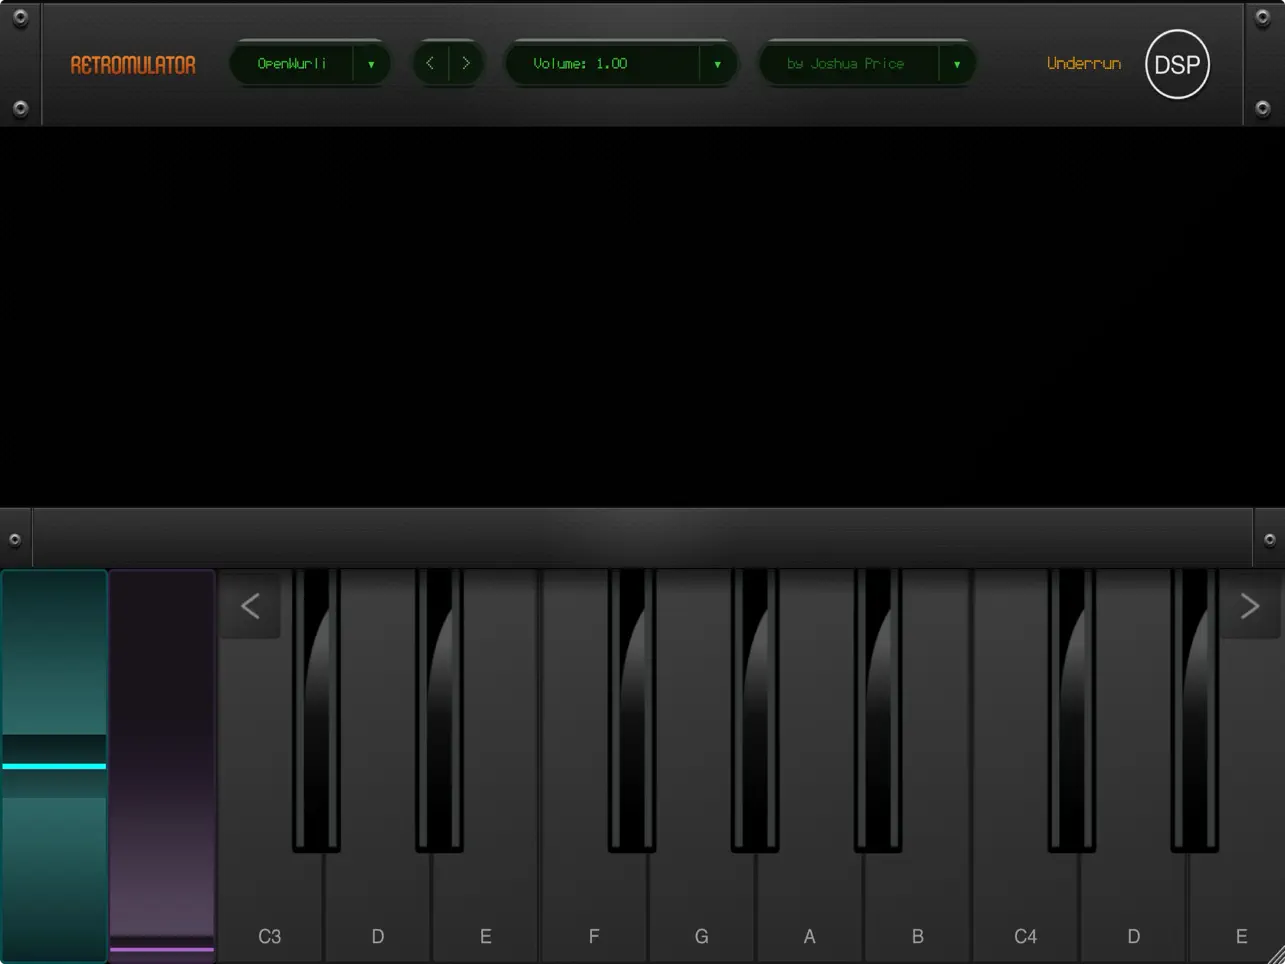Click the Retromulator logo
The image size is (1285, 964).
click(x=133, y=65)
